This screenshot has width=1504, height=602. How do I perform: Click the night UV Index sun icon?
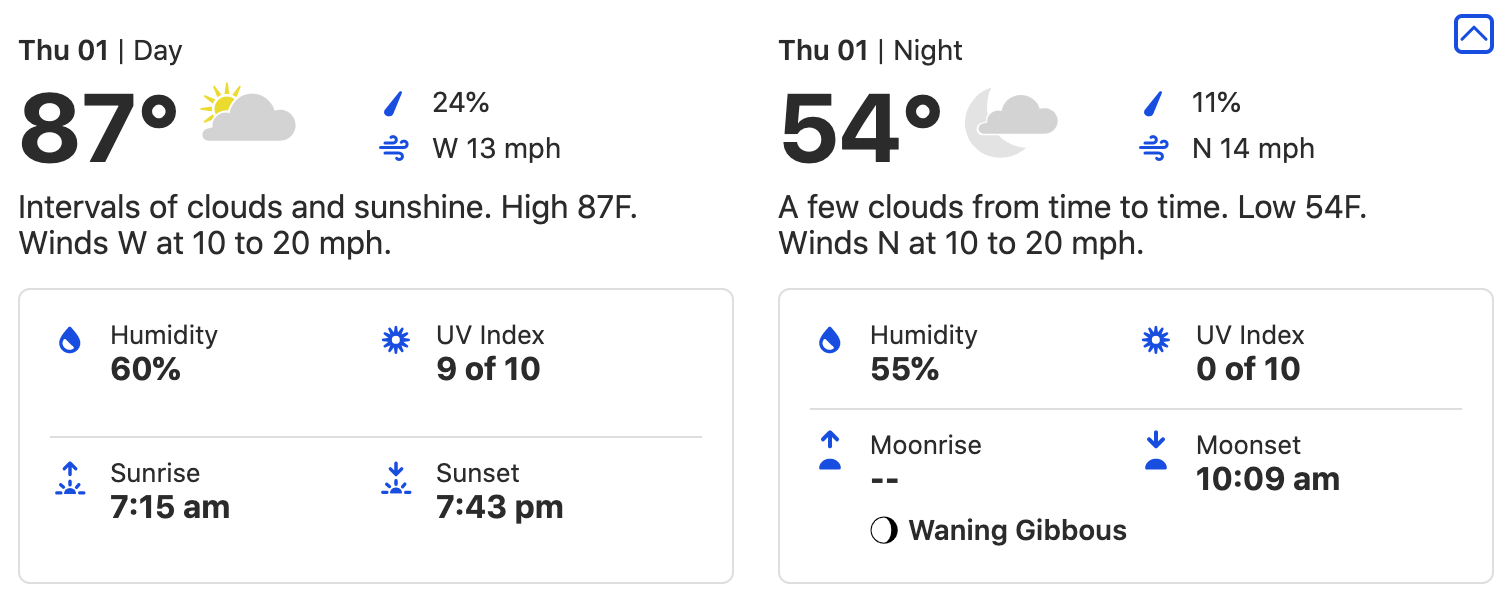(x=1156, y=341)
